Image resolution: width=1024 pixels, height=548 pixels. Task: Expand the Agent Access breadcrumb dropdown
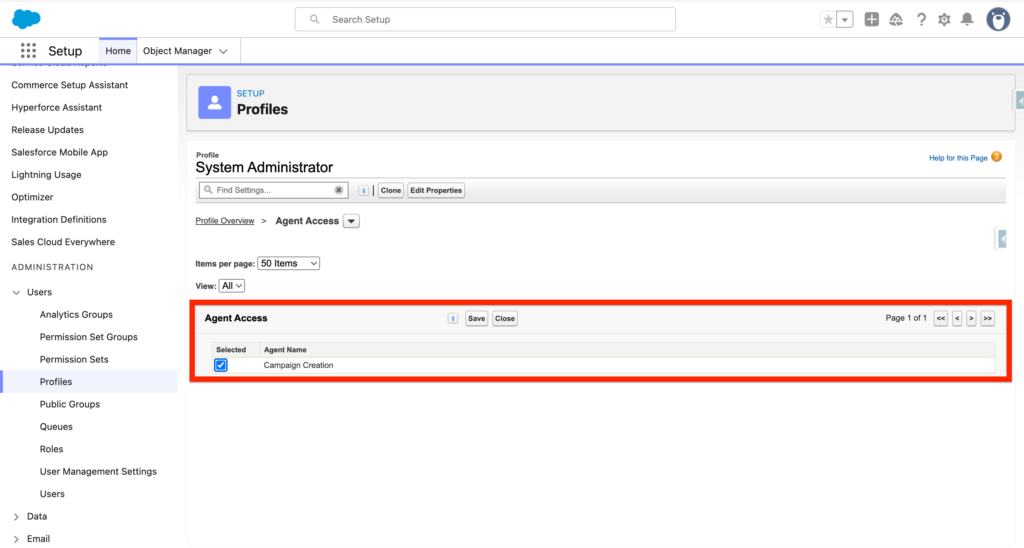click(x=351, y=221)
